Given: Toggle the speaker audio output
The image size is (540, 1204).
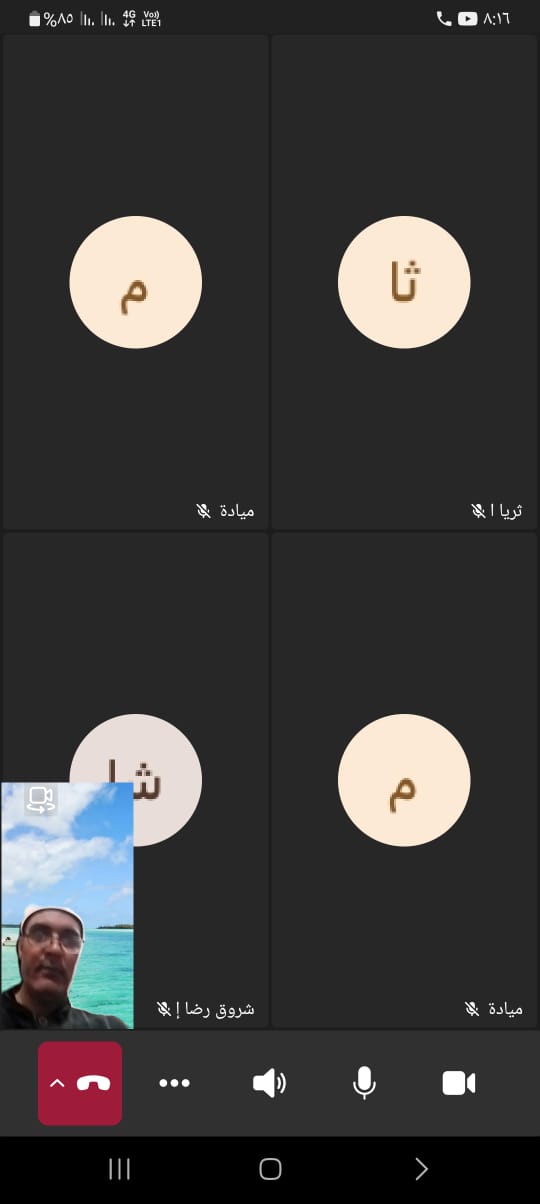Looking at the screenshot, I should click(269, 1083).
